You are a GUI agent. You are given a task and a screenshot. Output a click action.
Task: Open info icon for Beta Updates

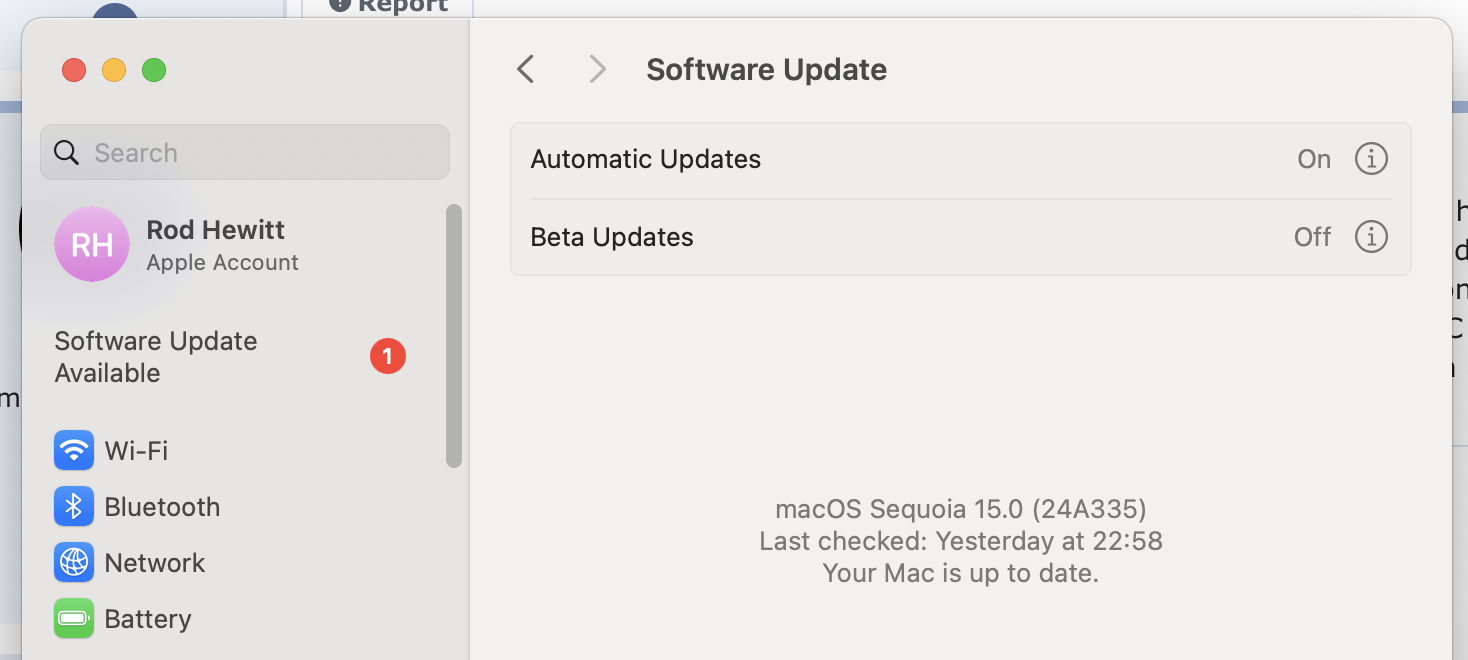1371,237
